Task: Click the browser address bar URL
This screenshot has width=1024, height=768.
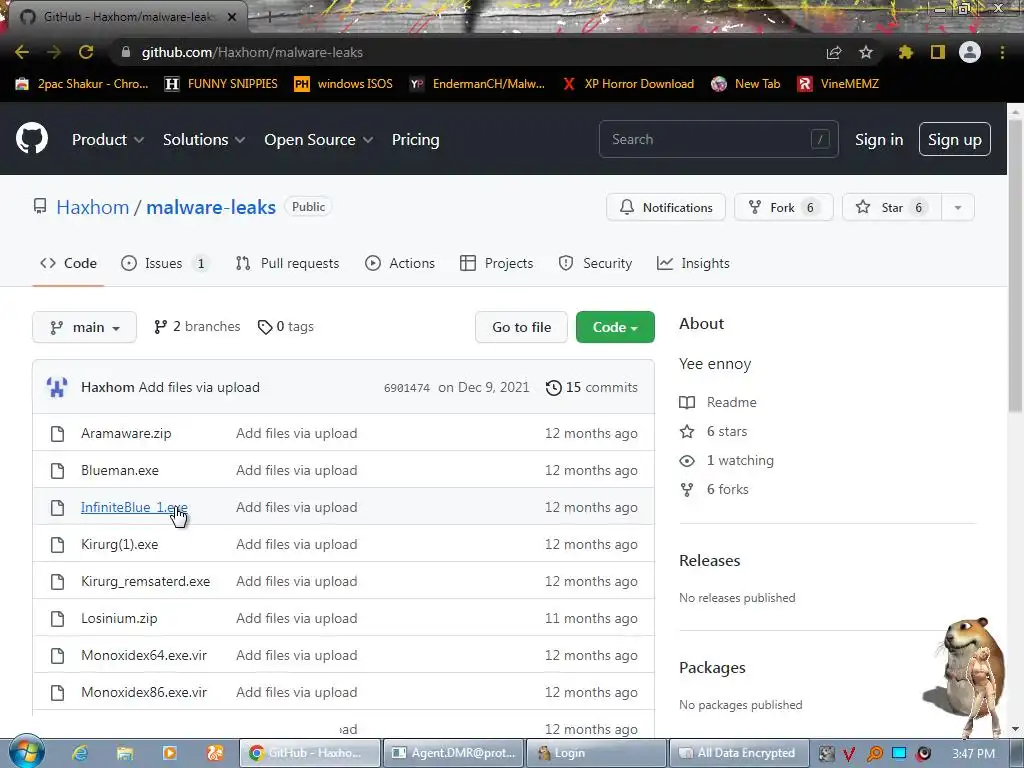Action: [x=252, y=52]
